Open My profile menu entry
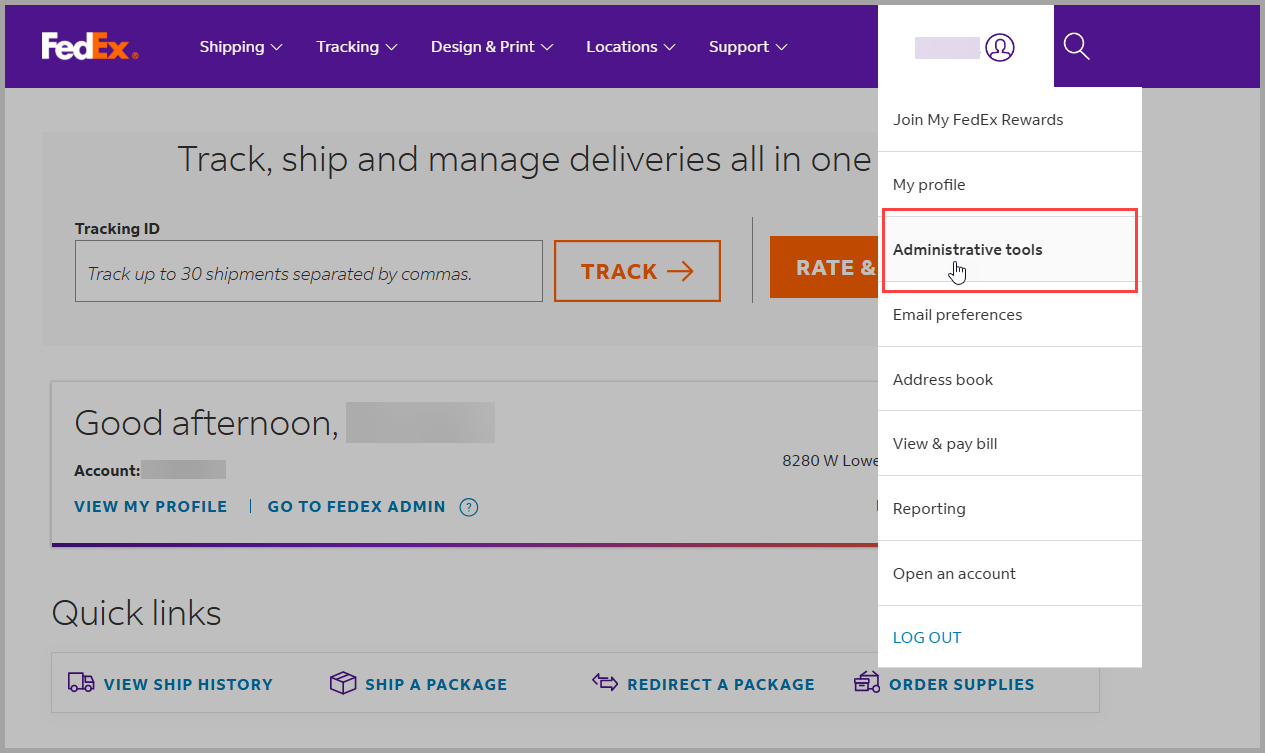The width and height of the screenshot is (1265, 753). click(x=1010, y=185)
